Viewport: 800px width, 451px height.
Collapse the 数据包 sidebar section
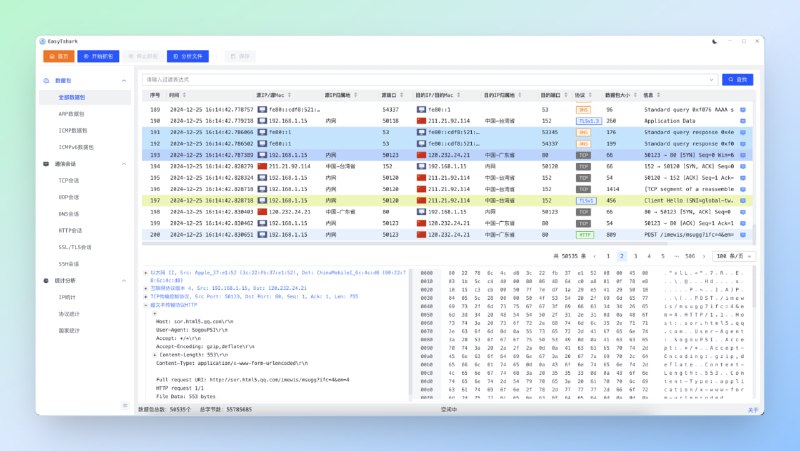124,80
